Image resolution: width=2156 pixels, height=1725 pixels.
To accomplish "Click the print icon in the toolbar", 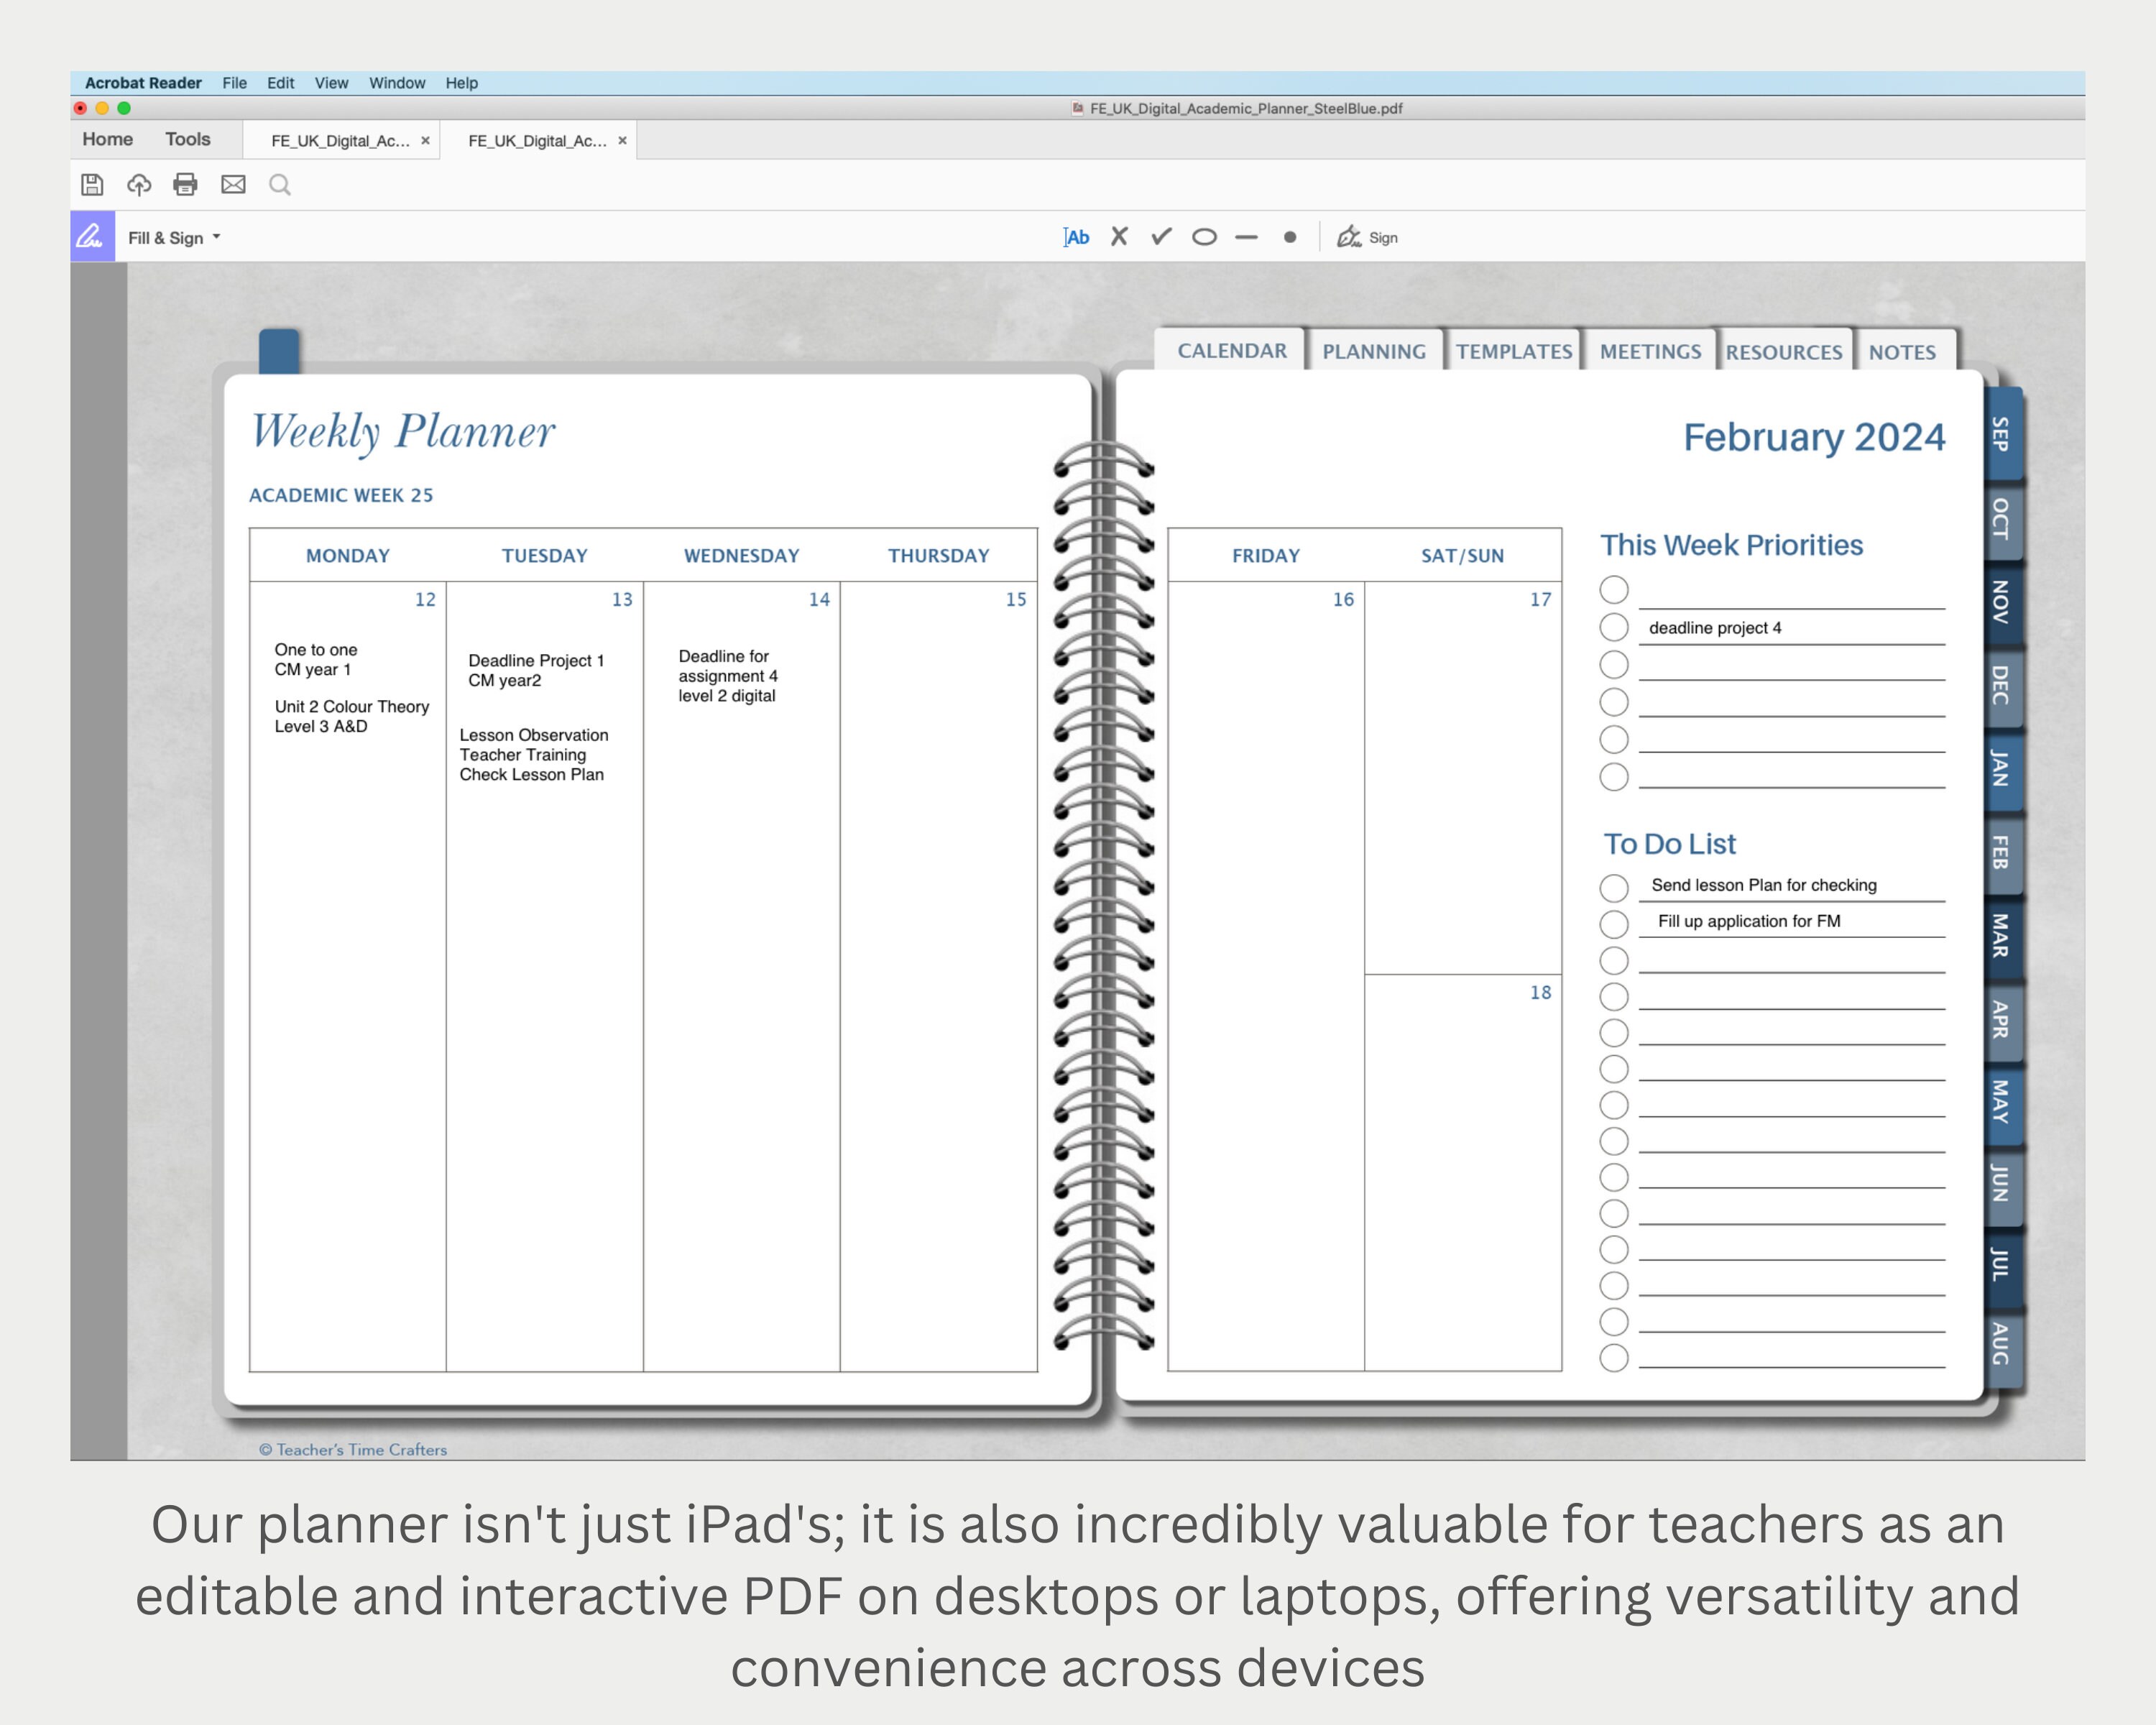I will pyautogui.click(x=186, y=185).
